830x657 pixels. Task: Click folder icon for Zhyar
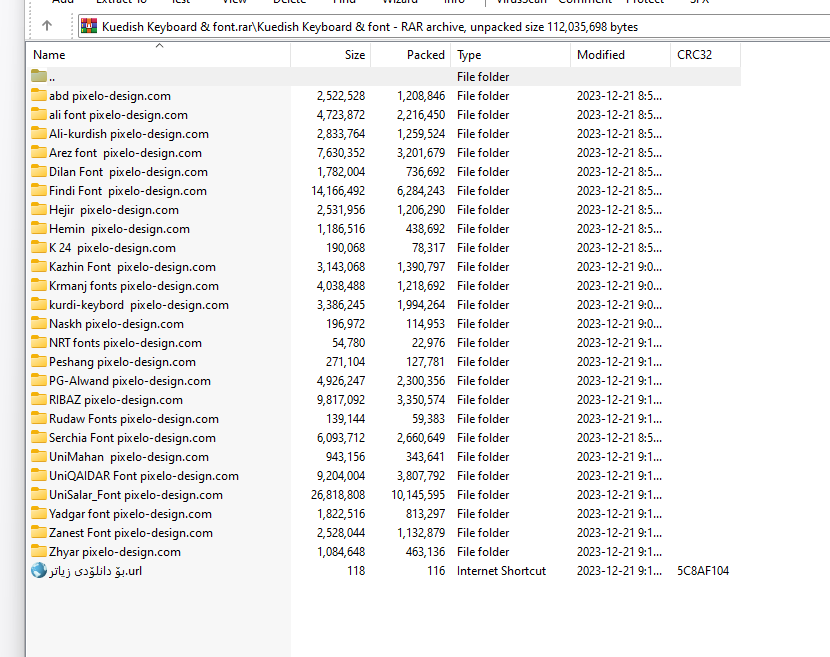tap(39, 552)
